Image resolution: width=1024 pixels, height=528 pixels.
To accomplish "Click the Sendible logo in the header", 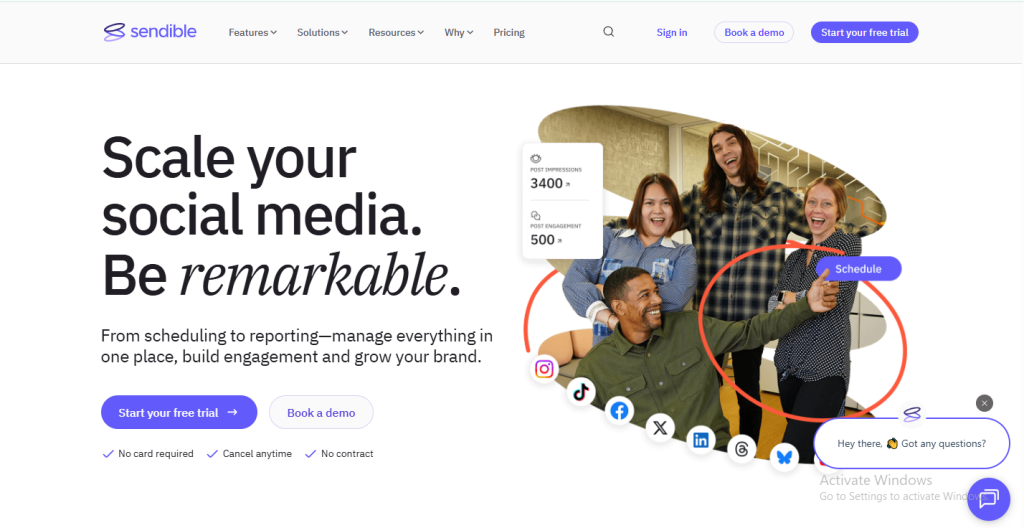I will 150,32.
